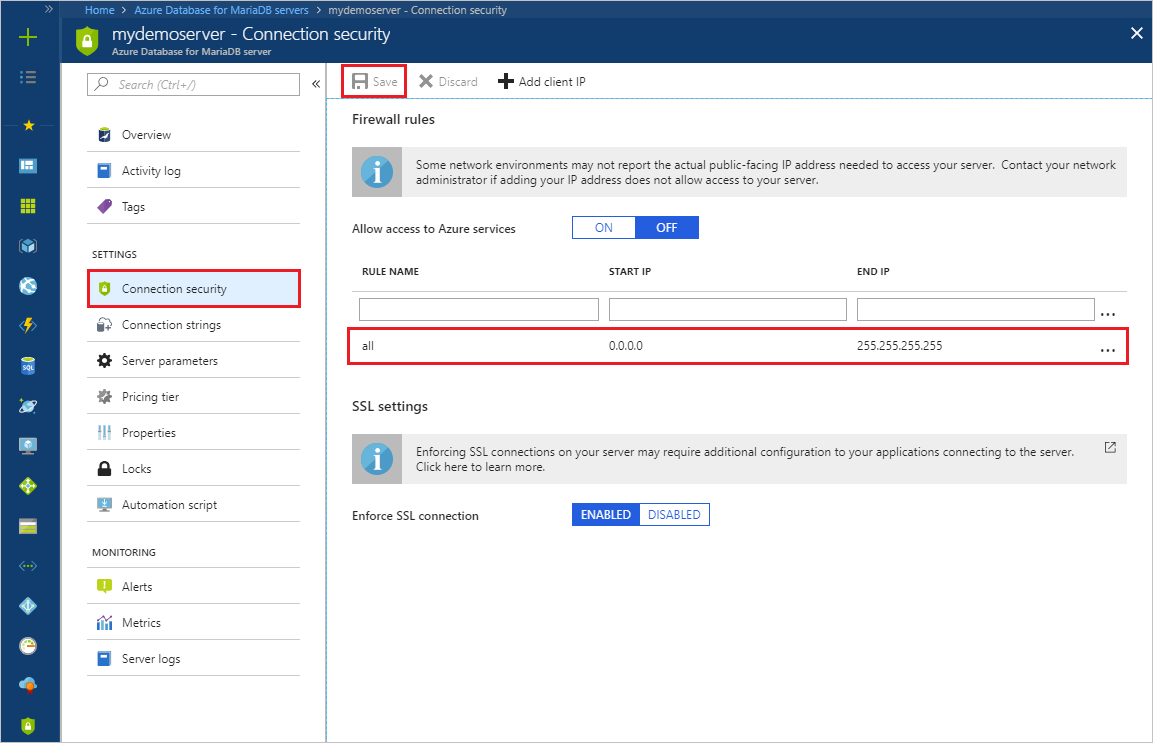Click the Home breadcrumb link
The height and width of the screenshot is (743, 1153).
99,10
